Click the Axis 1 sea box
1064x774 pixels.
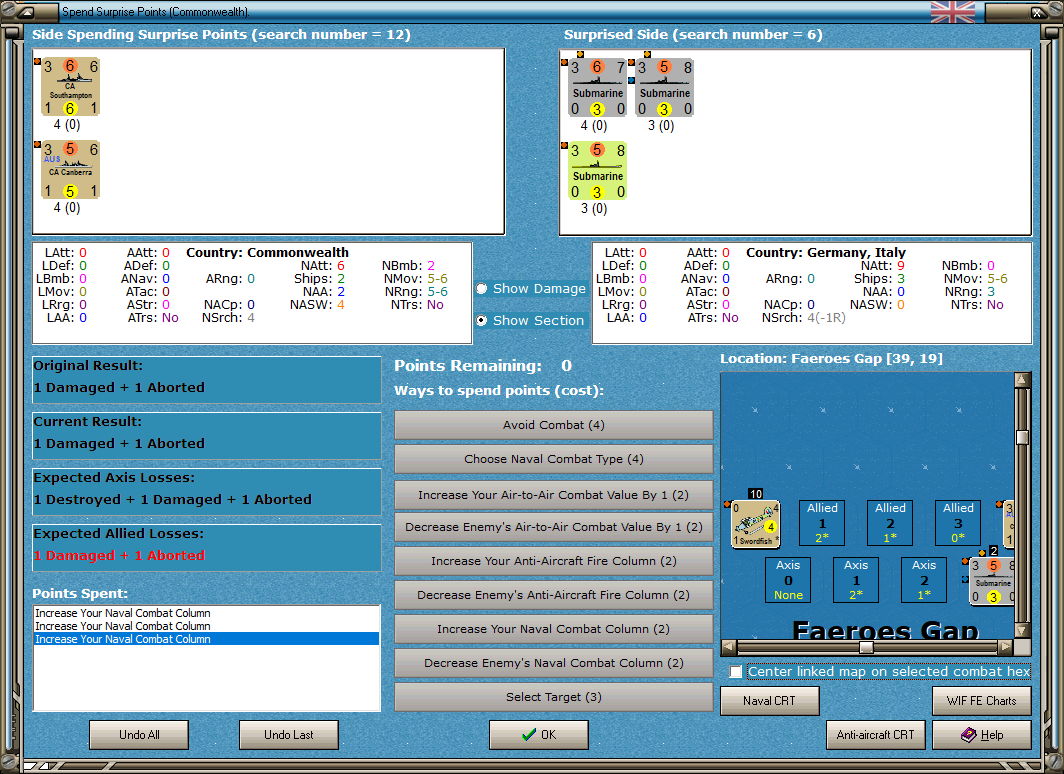coord(856,580)
